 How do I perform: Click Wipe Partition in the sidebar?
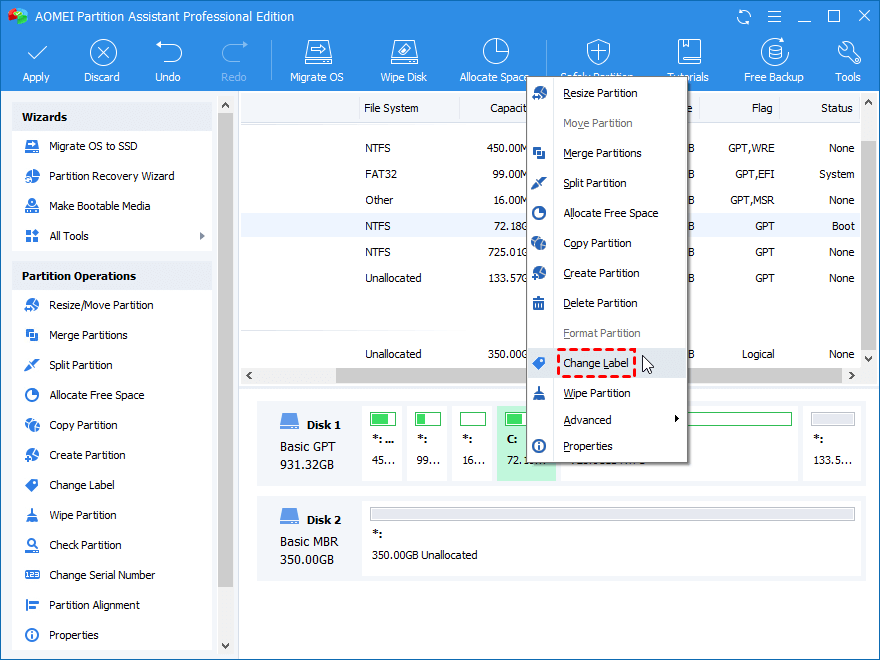pos(82,515)
